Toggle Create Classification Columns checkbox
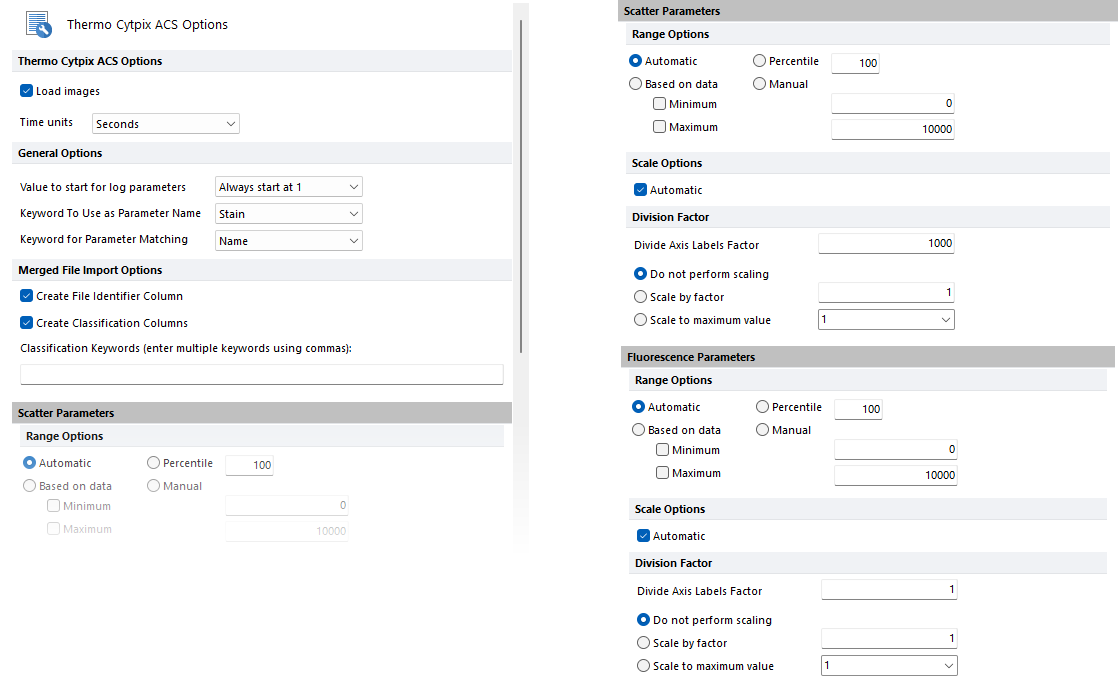 click(x=26, y=322)
